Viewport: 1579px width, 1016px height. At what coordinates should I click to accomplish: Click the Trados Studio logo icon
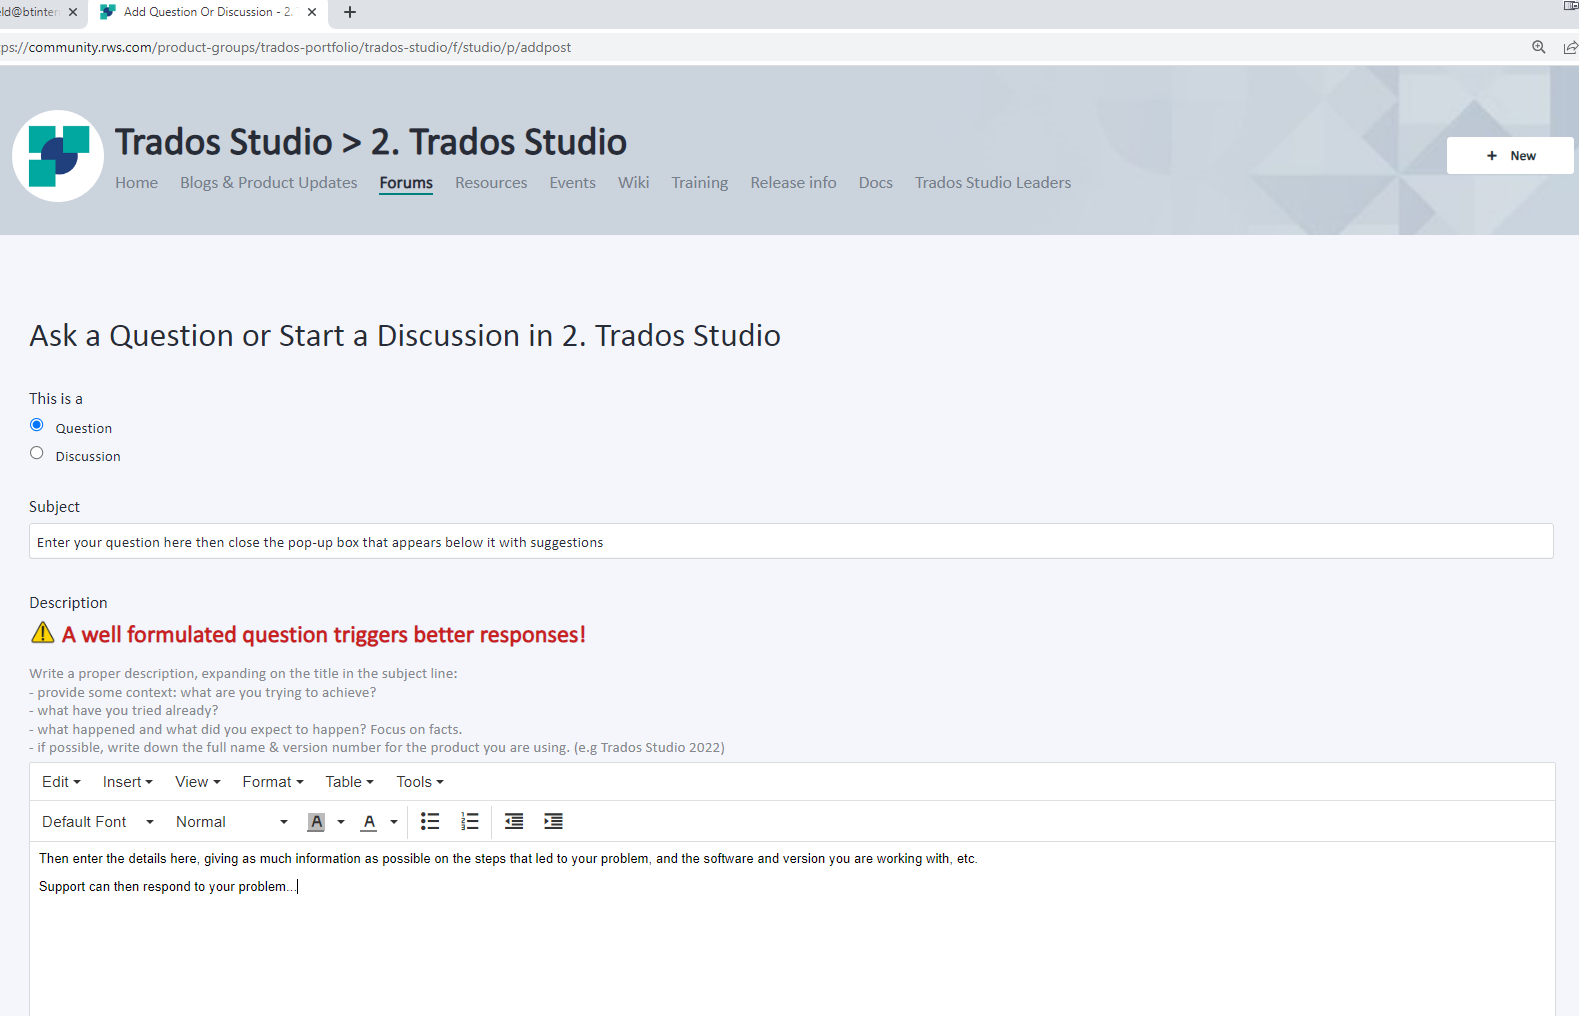(58, 156)
